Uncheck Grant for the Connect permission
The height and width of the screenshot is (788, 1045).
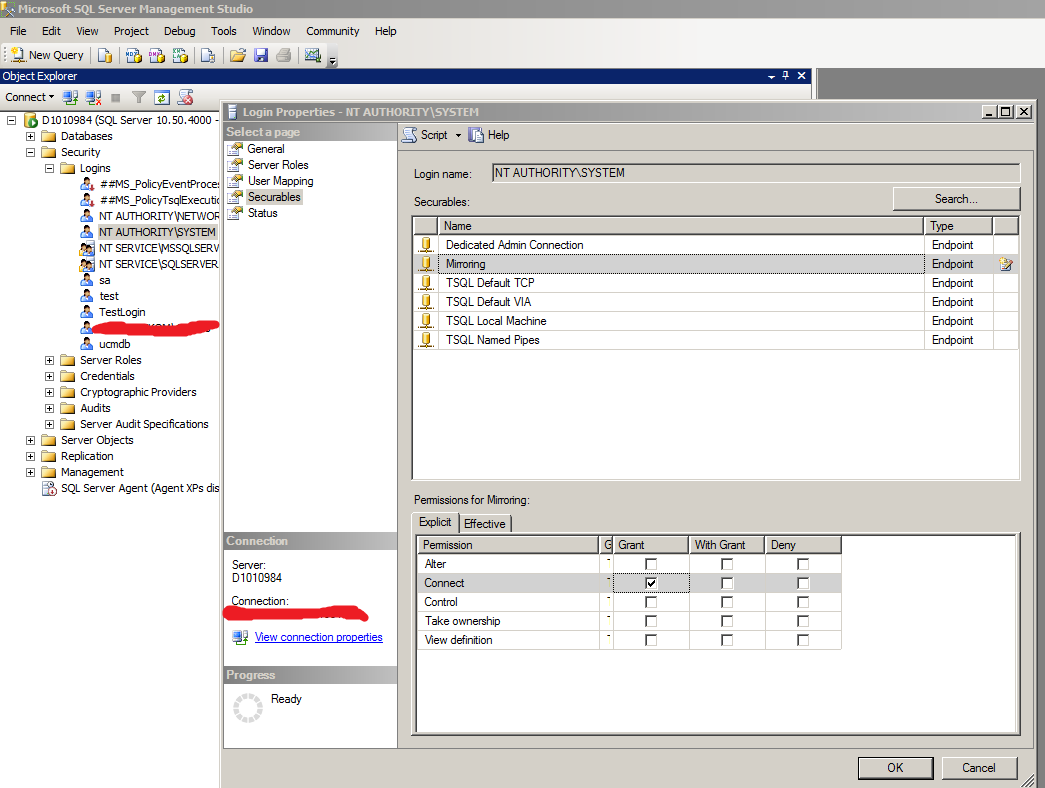pos(651,583)
